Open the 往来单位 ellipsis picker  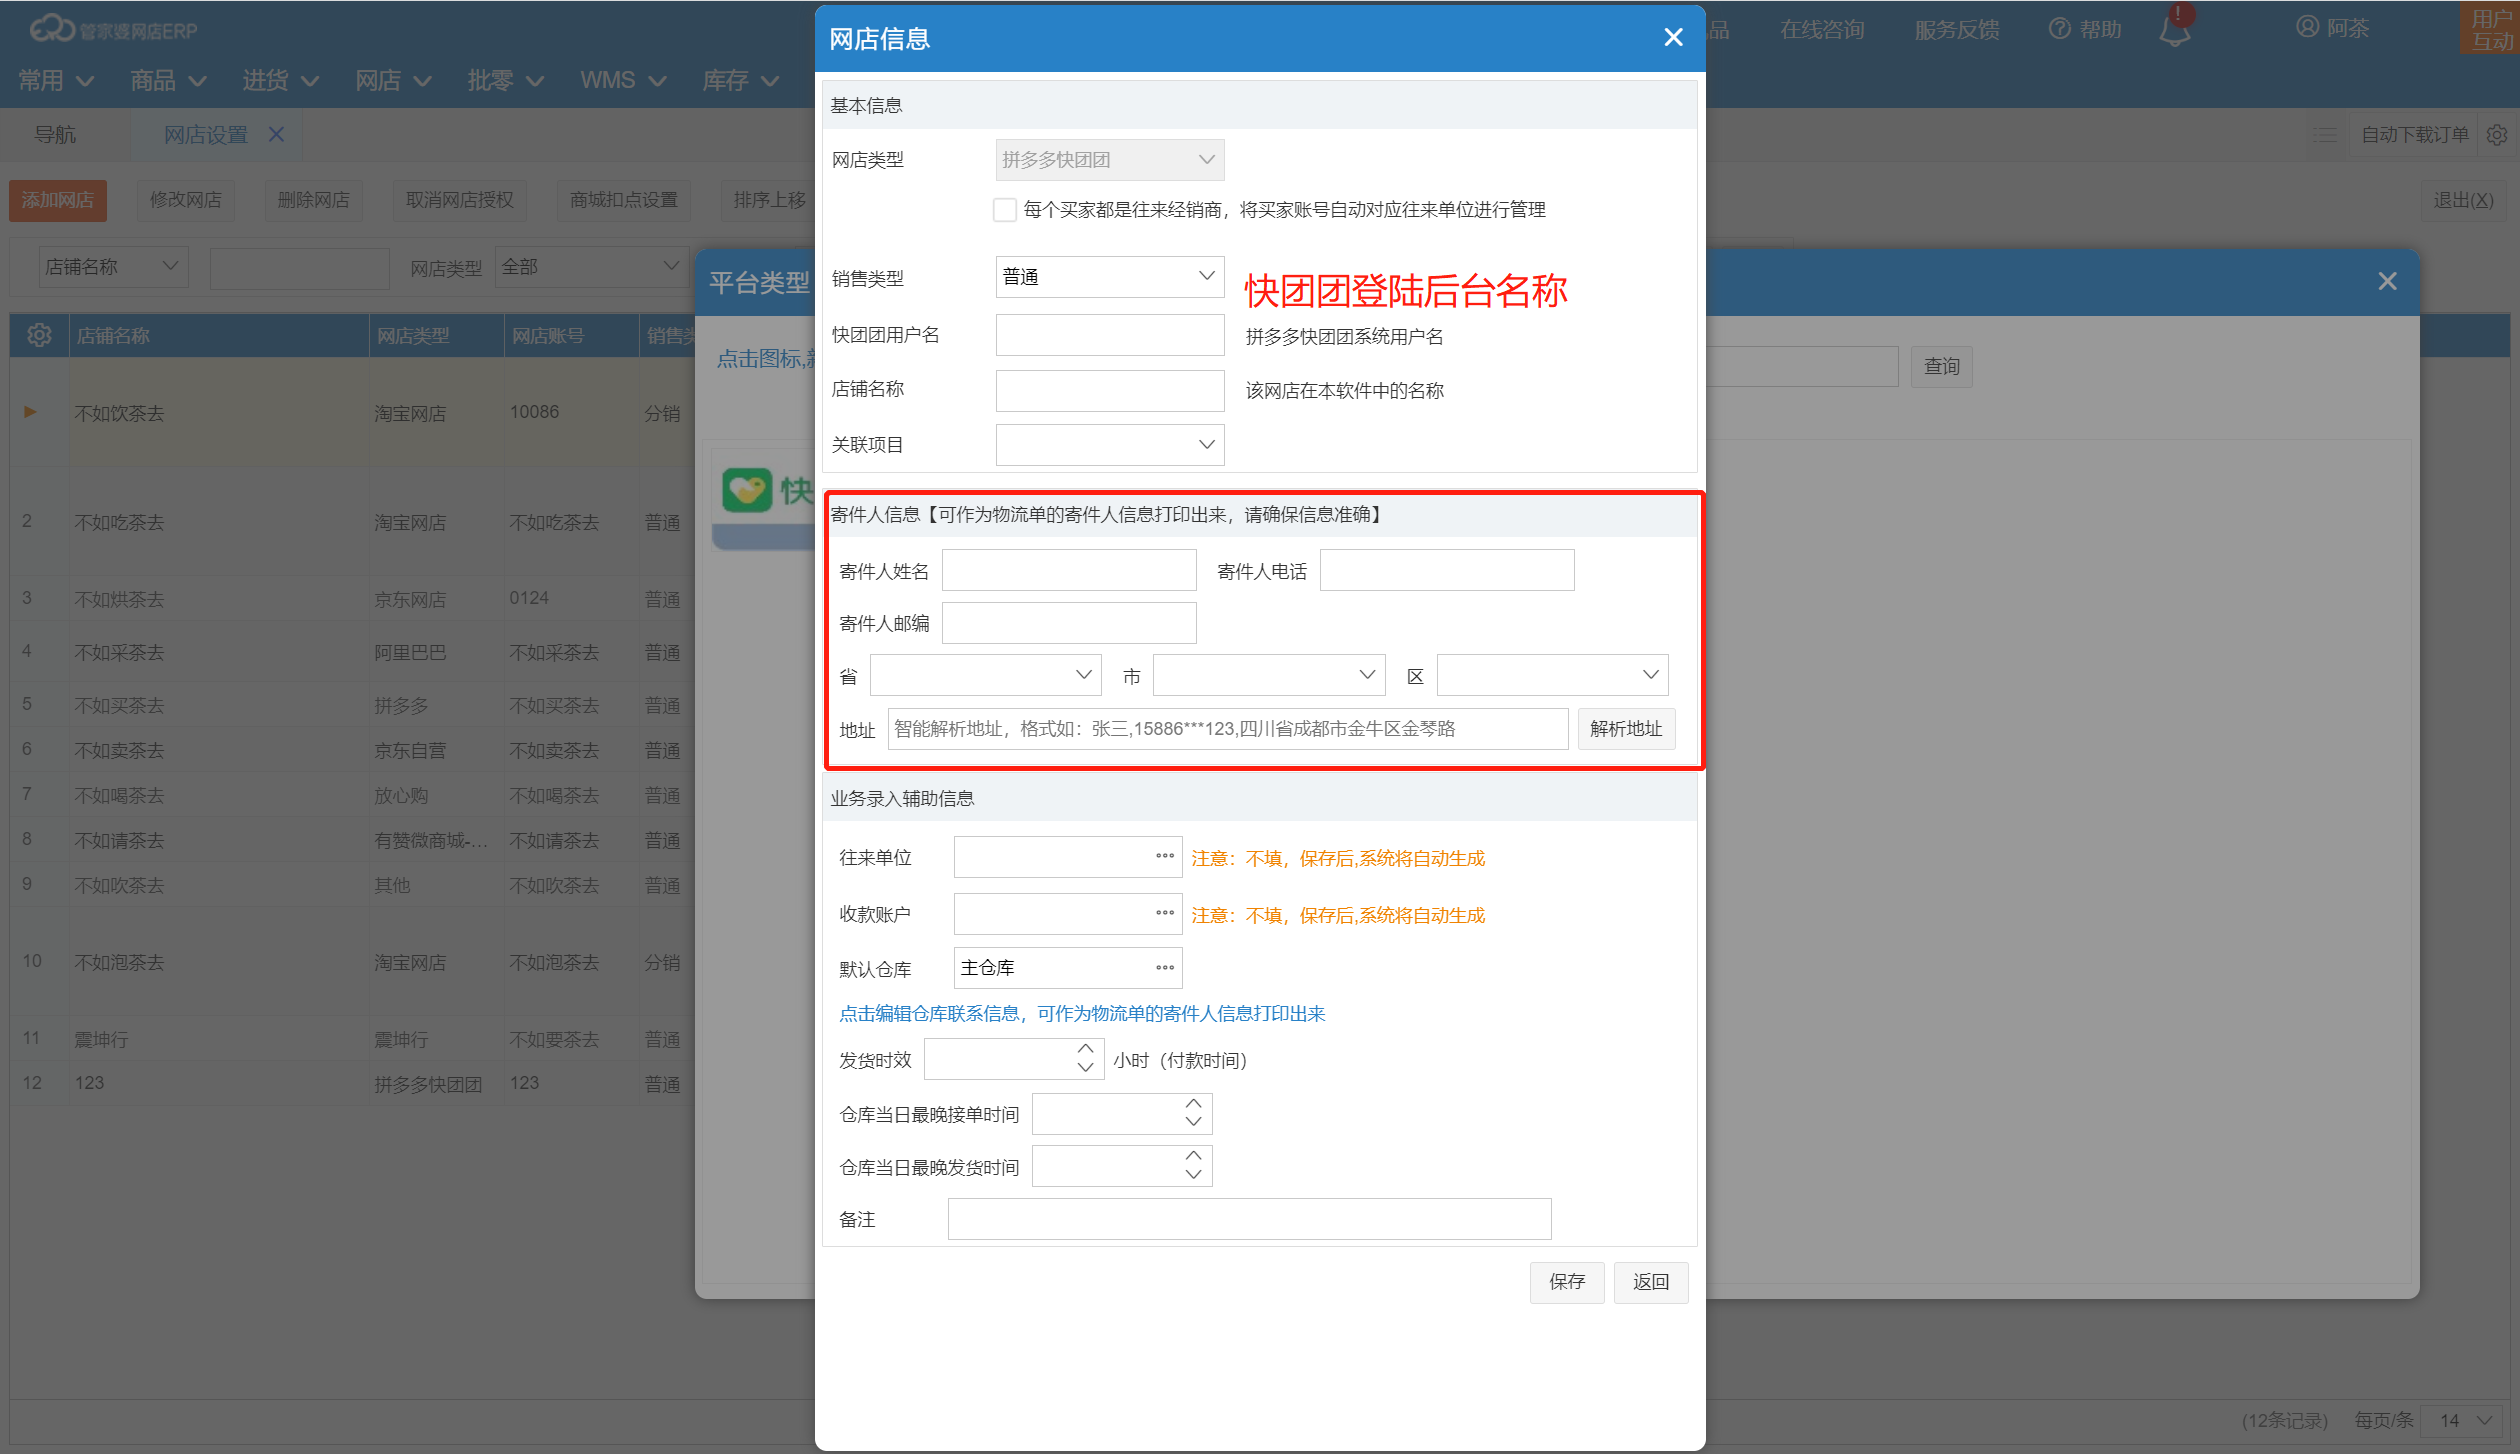pos(1165,856)
